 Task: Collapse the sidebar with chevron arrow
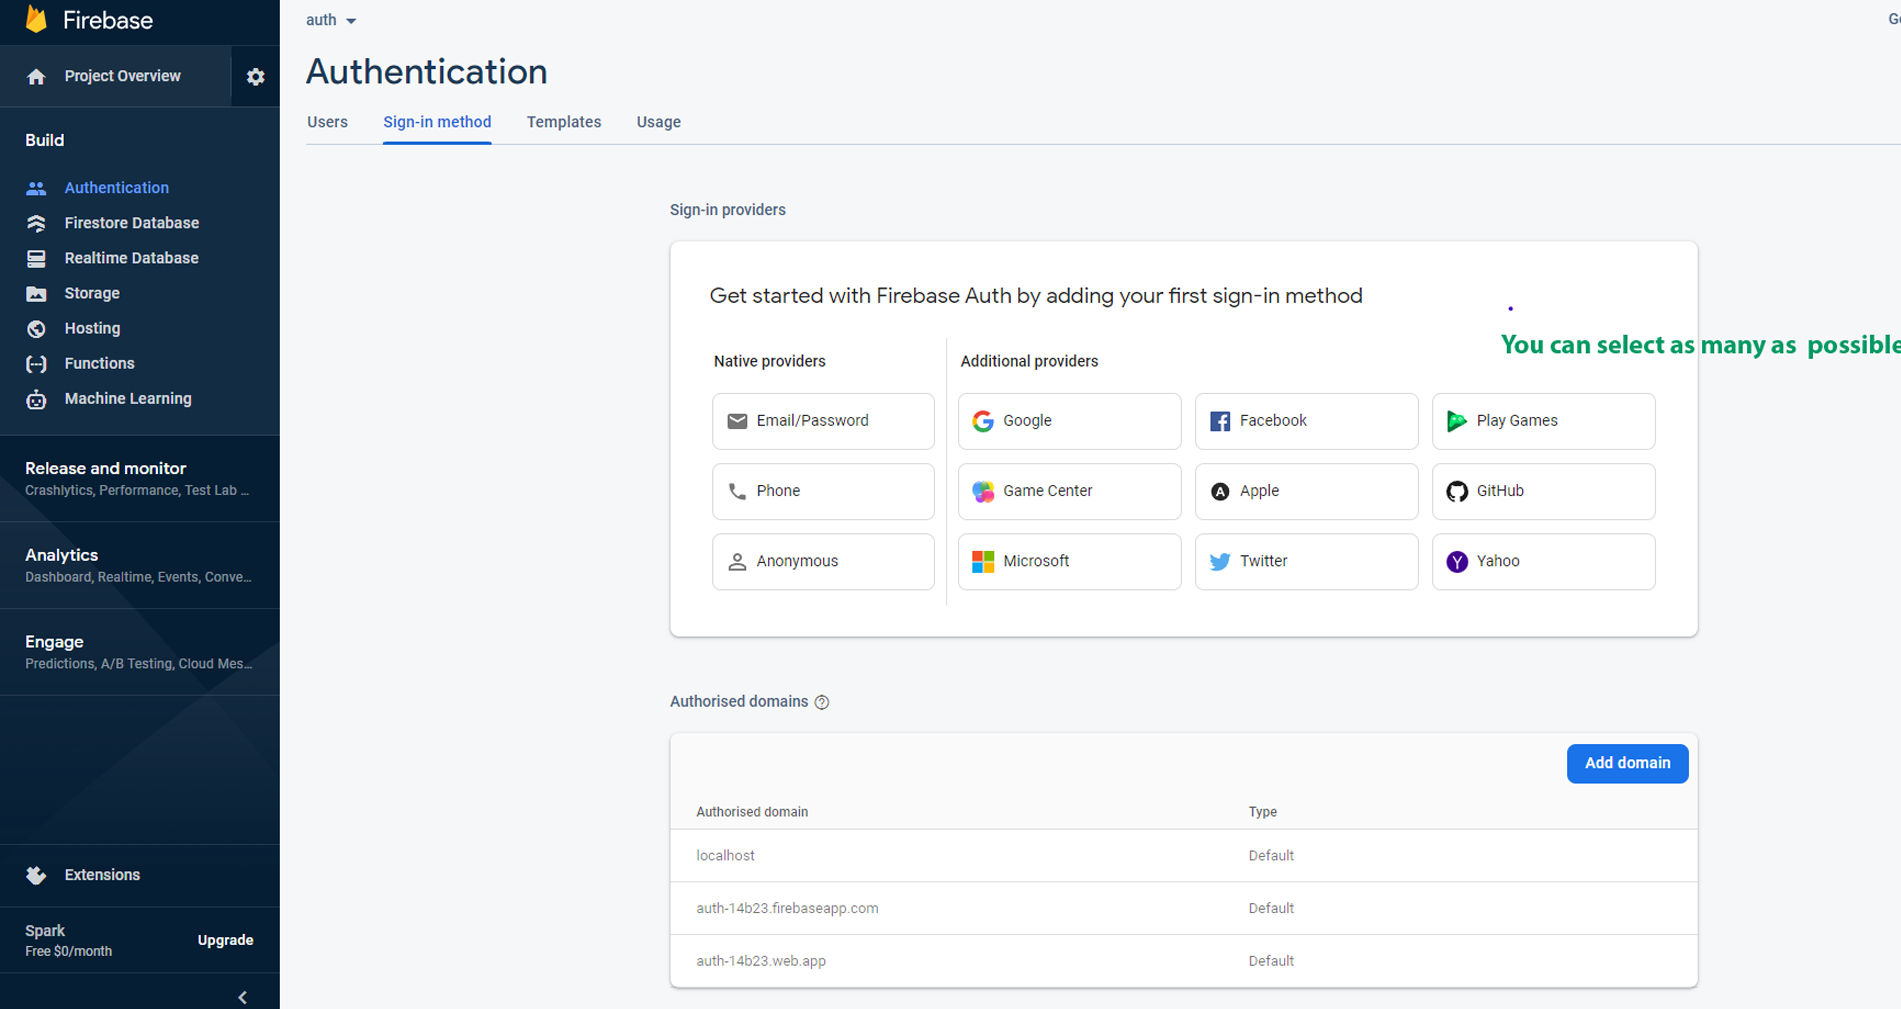click(x=242, y=997)
